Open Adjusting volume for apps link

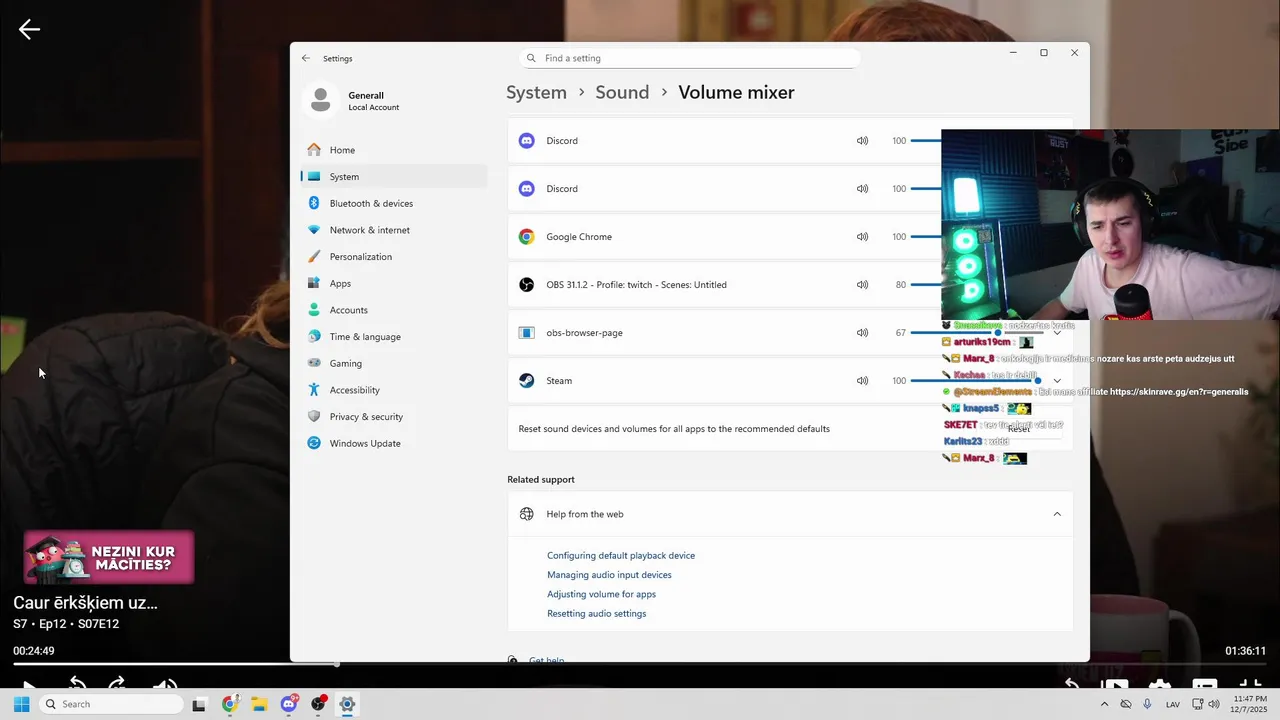coord(601,594)
